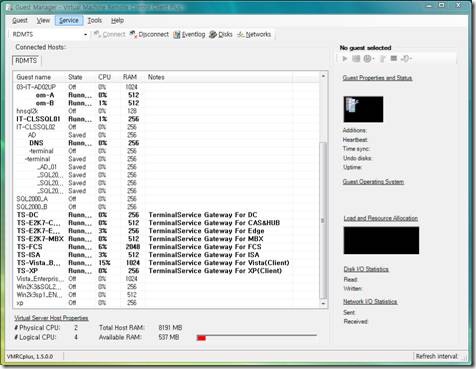
Task: Select the om-A guest row
Action: point(166,95)
